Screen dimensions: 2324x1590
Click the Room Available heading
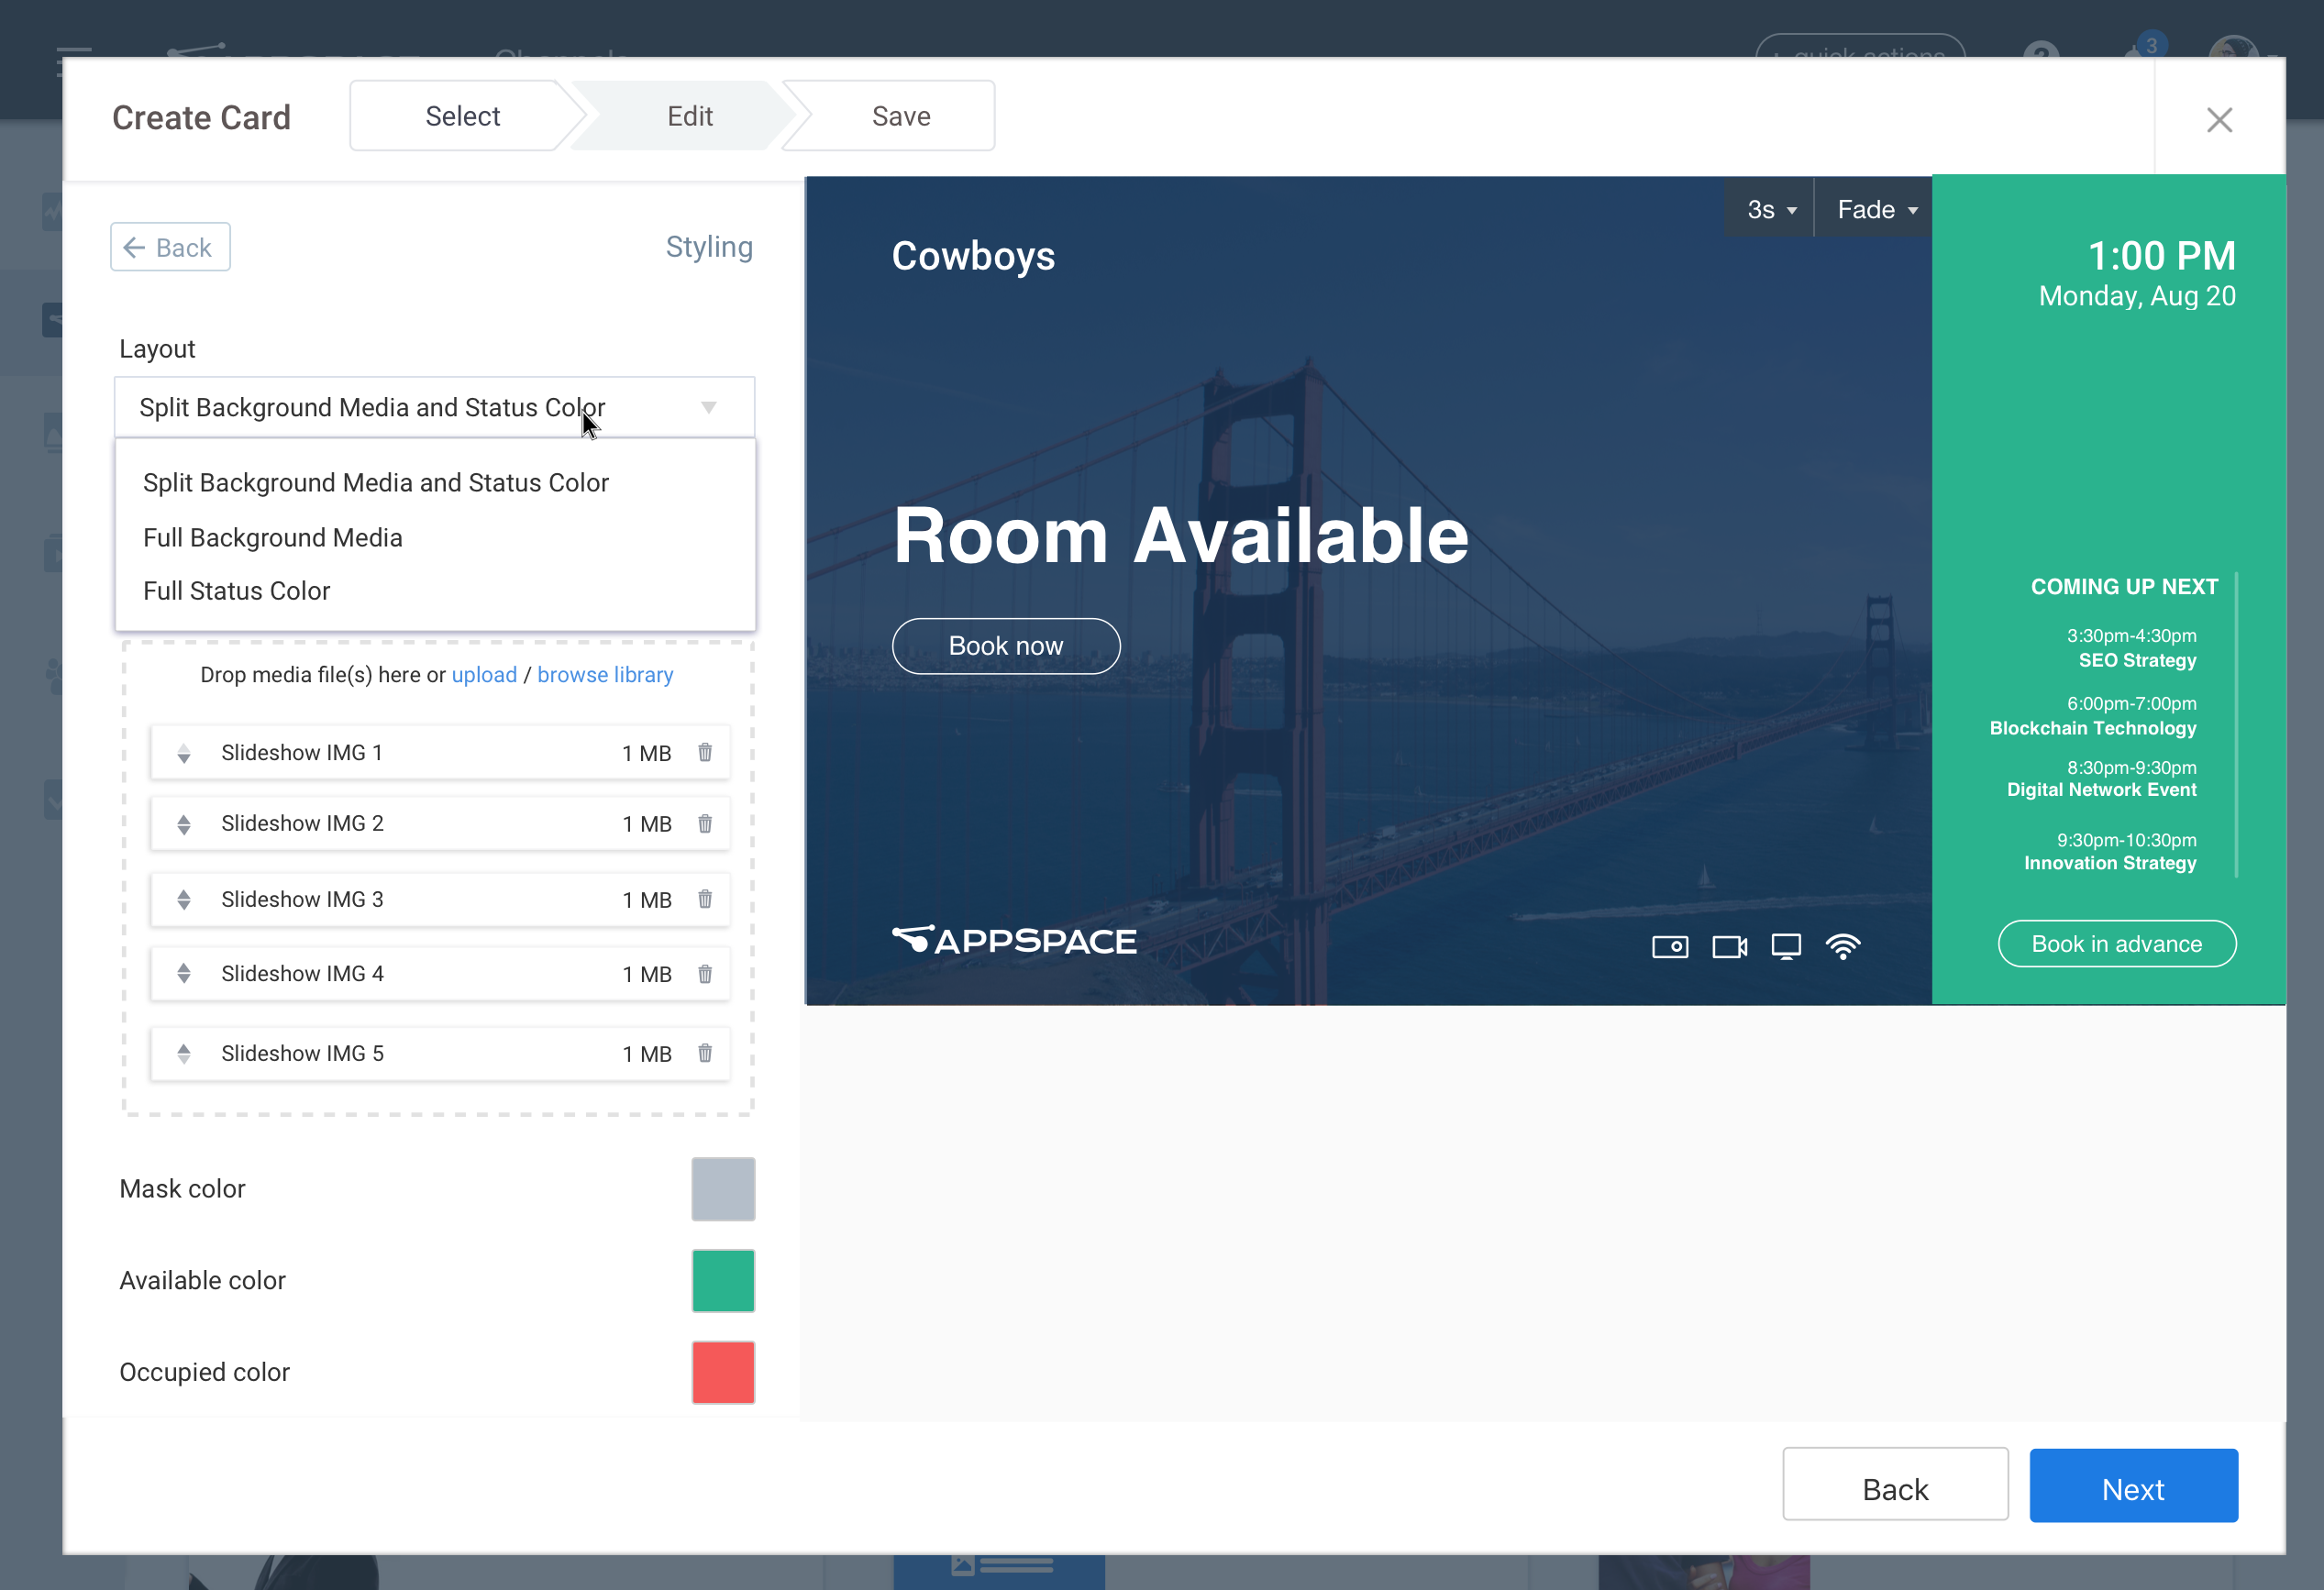point(1181,536)
